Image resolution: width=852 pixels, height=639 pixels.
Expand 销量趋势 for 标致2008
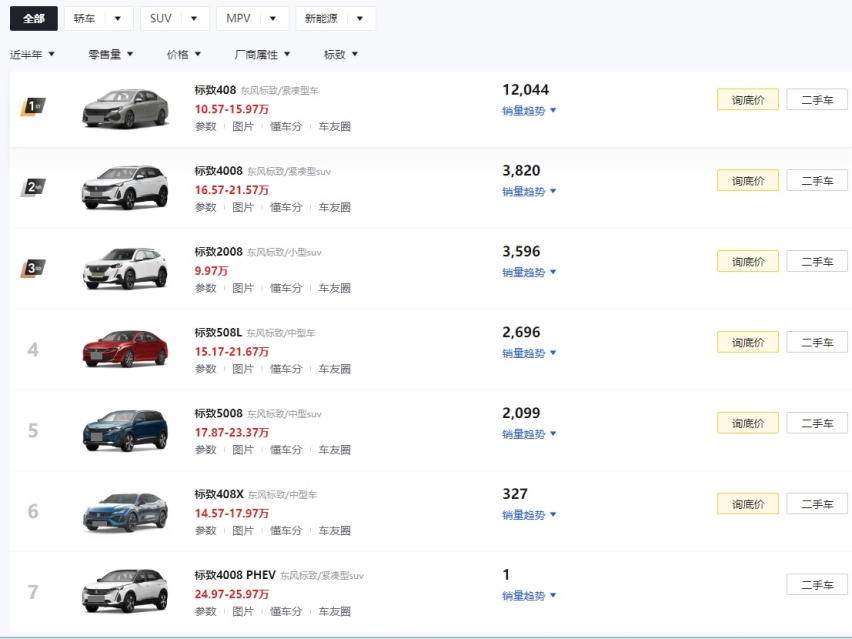point(529,272)
